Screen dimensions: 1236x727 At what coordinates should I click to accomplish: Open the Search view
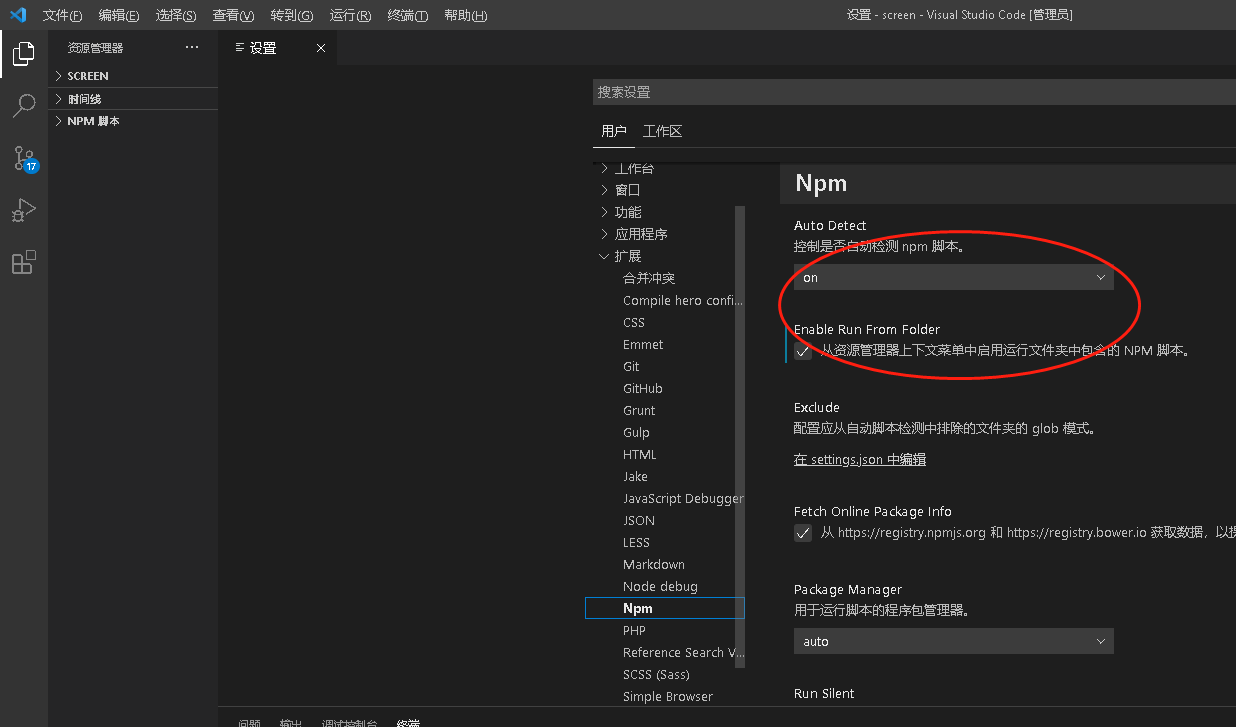(x=24, y=106)
